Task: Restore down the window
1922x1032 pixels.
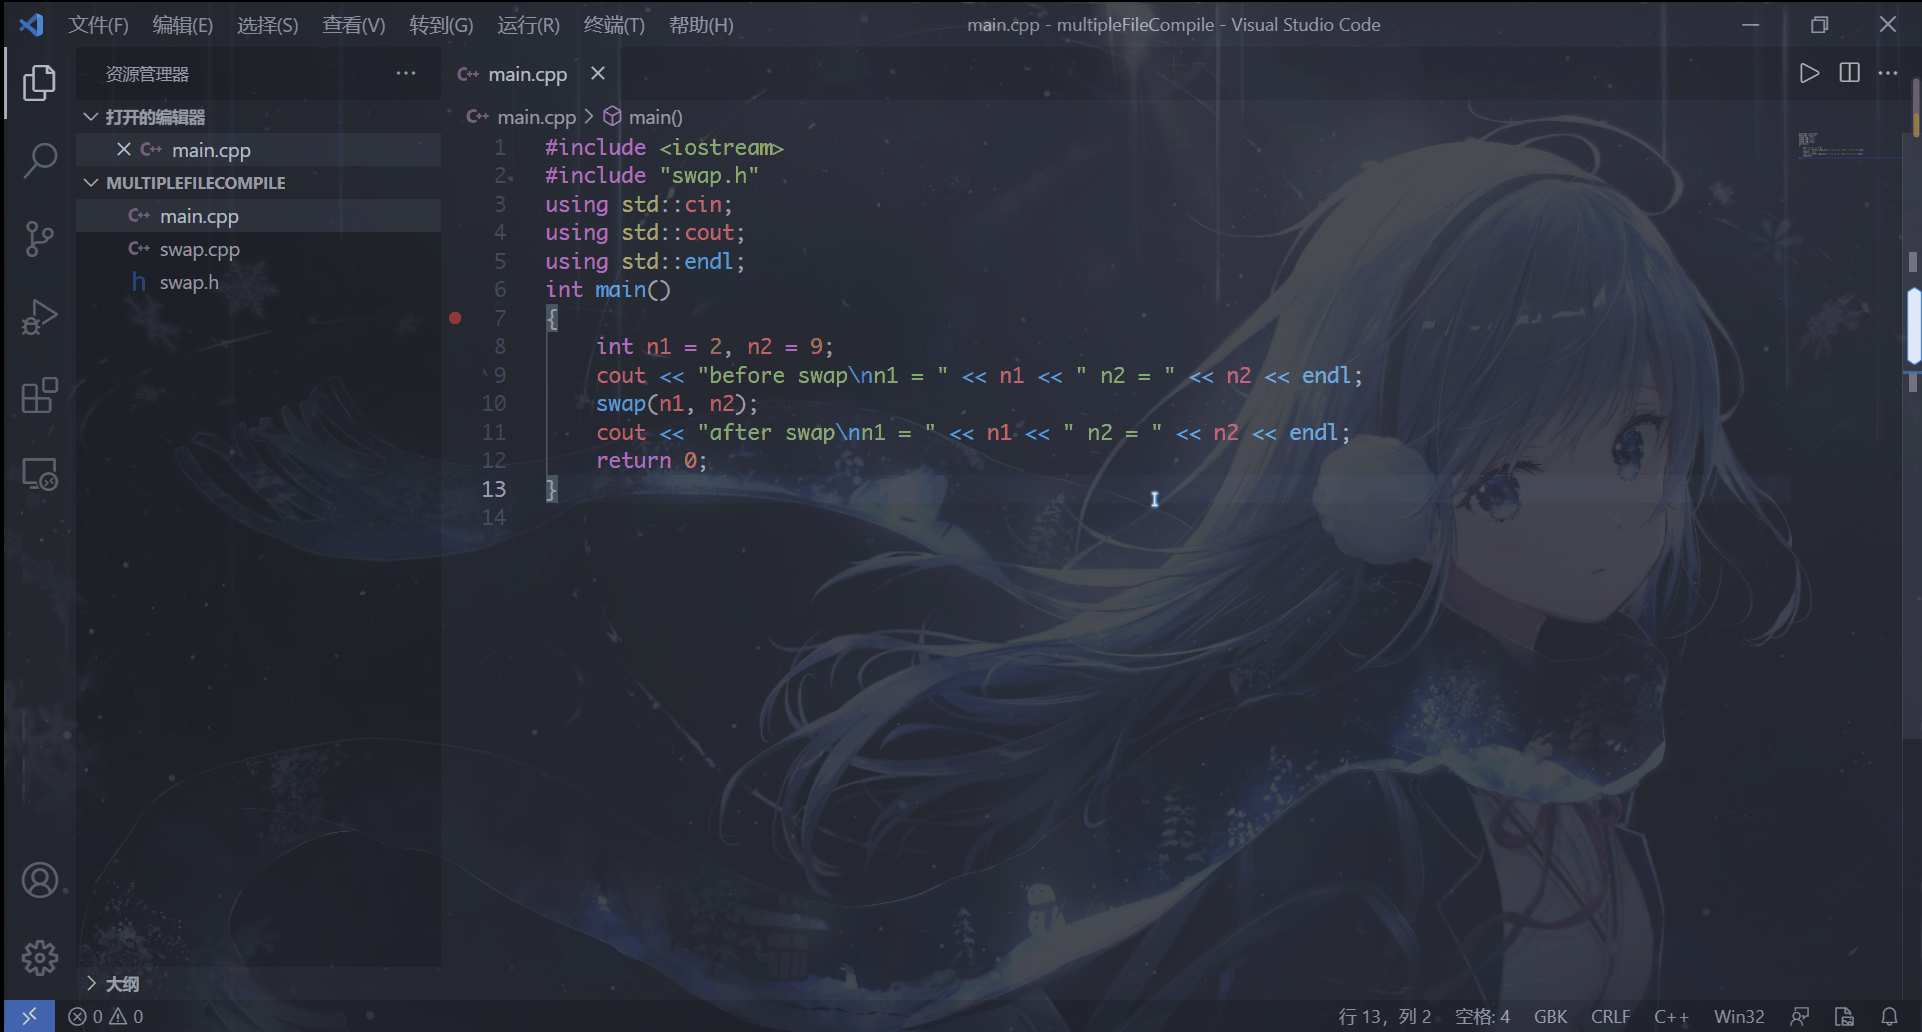Action: click(1819, 24)
